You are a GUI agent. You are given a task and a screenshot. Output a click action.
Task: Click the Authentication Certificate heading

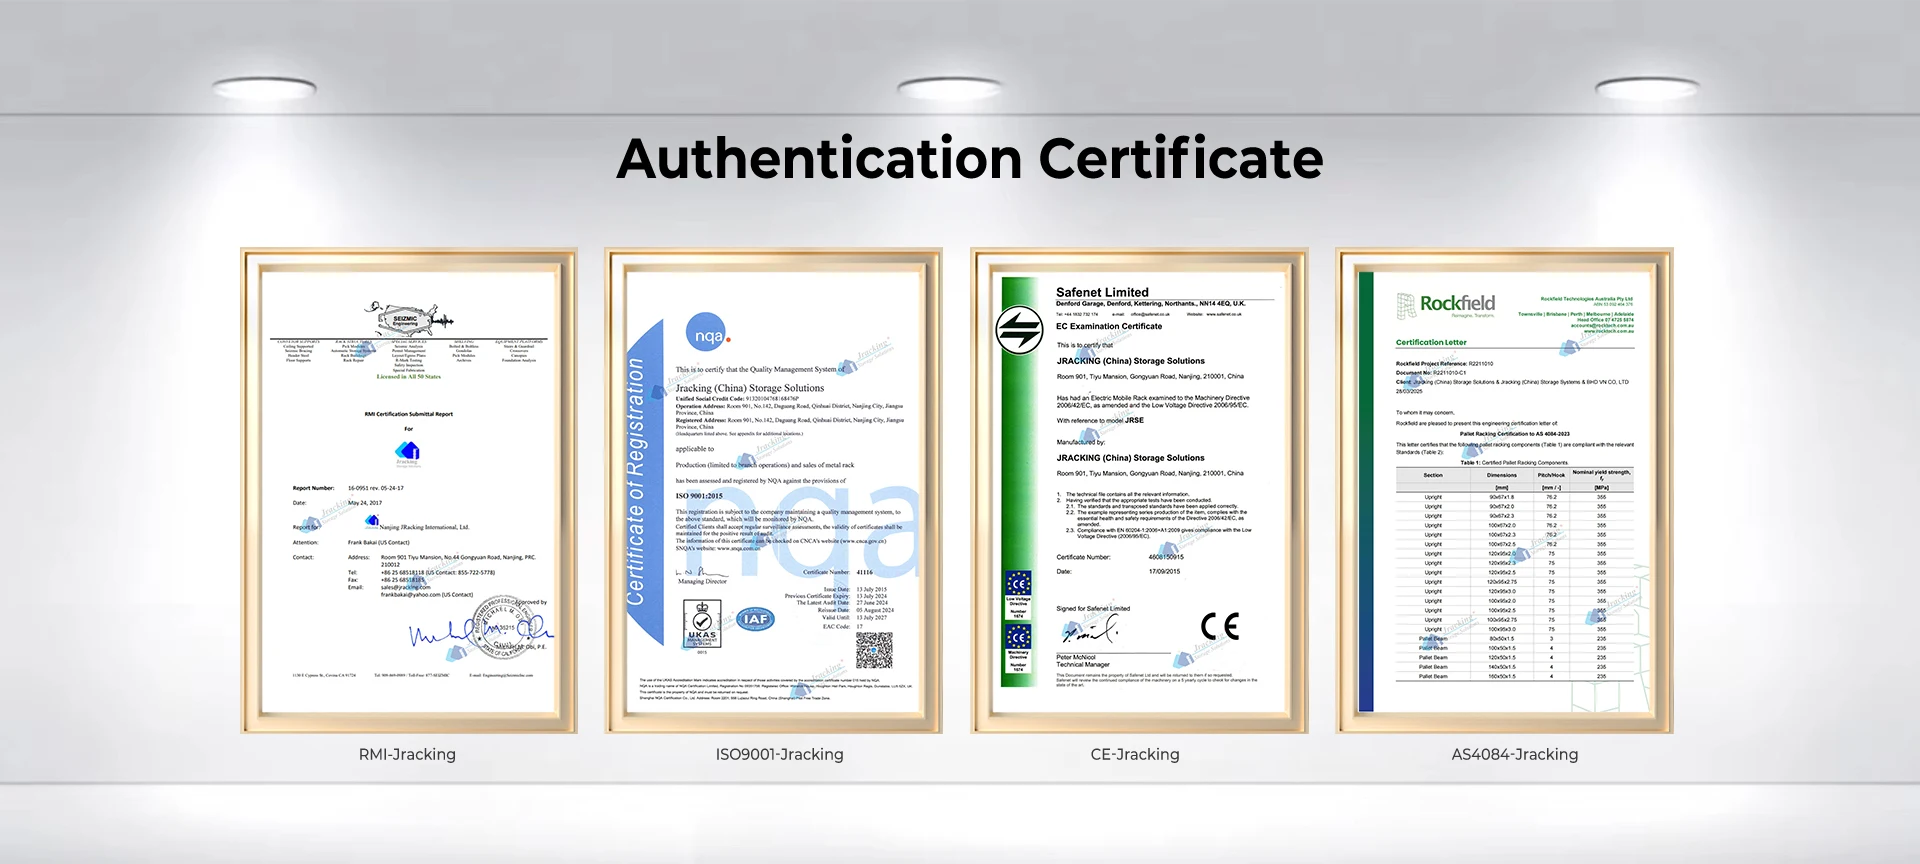click(970, 159)
